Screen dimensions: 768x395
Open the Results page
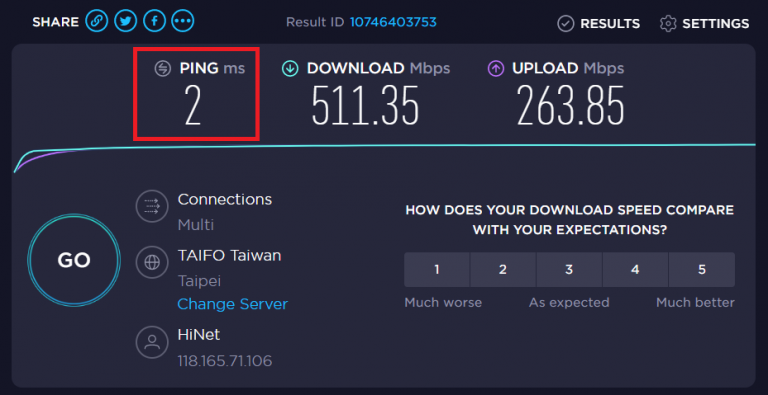point(599,24)
